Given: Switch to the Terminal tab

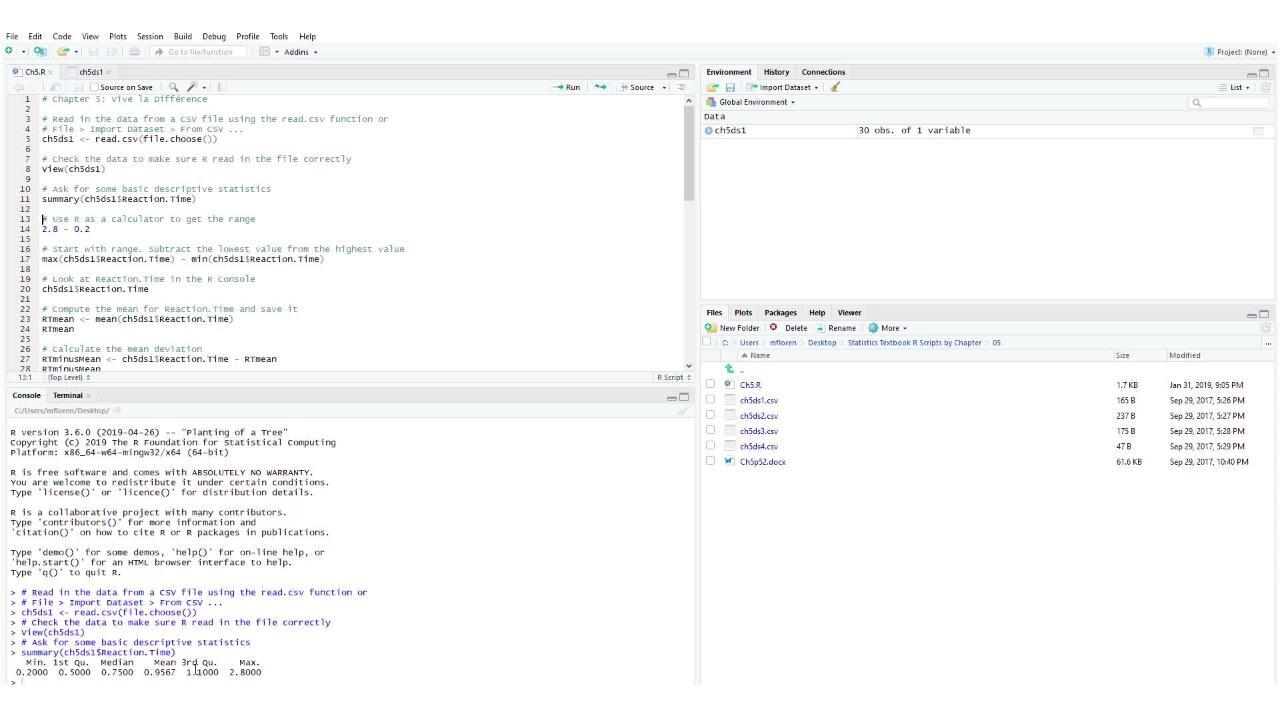Looking at the screenshot, I should click(x=67, y=395).
